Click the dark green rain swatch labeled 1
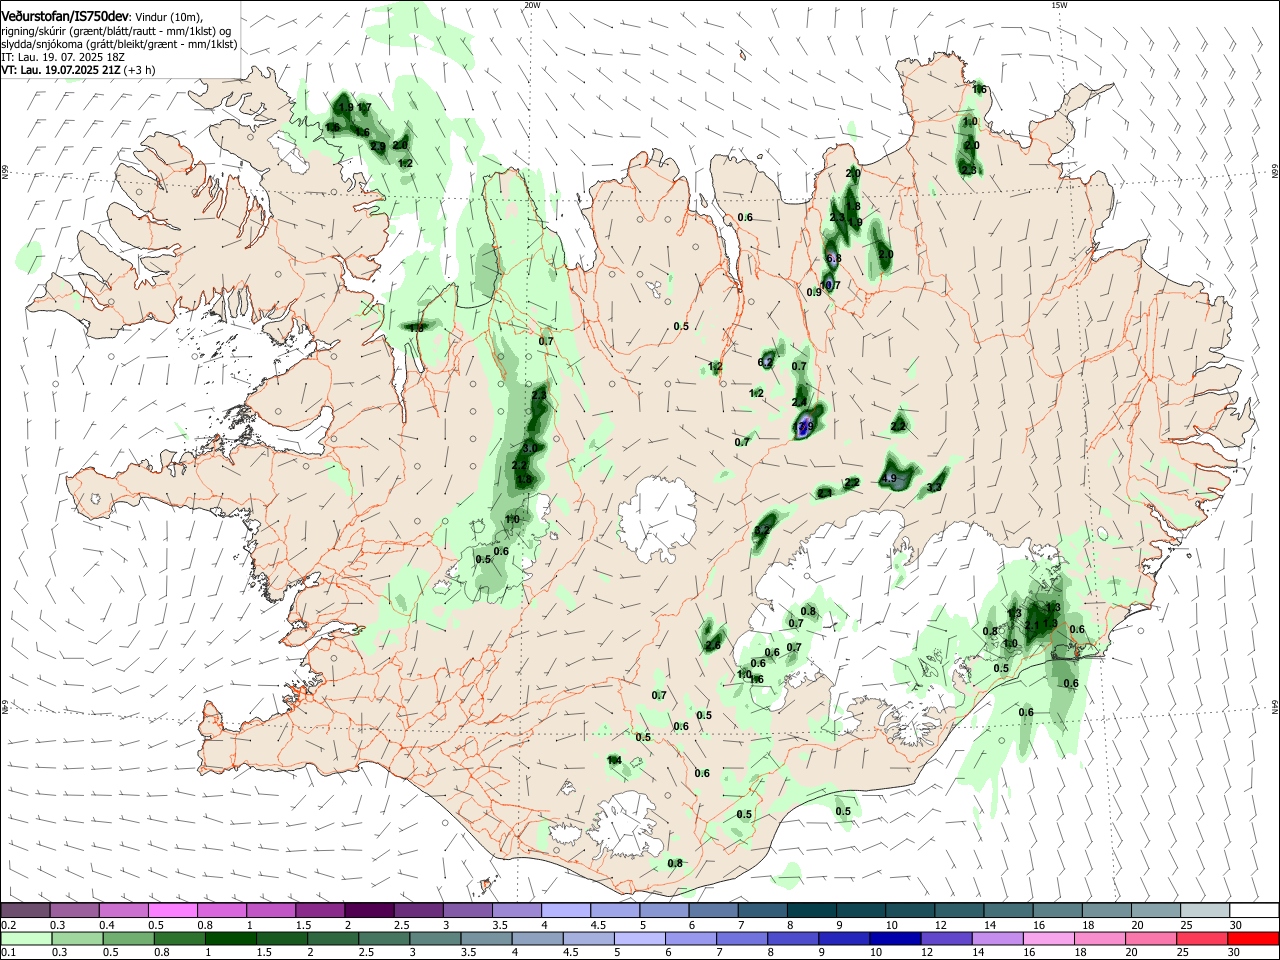This screenshot has width=1280, height=960. pyautogui.click(x=231, y=939)
